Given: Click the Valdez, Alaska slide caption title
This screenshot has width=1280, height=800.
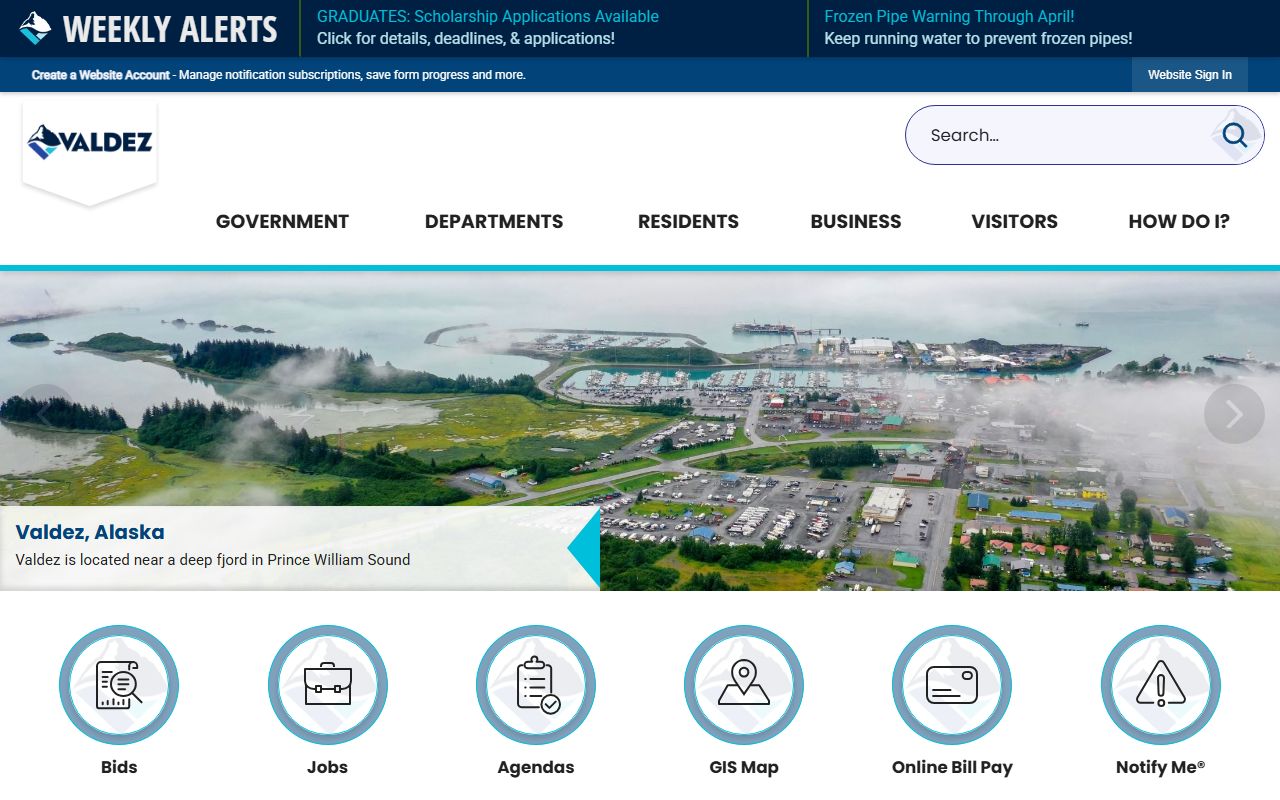Looking at the screenshot, I should 90,532.
